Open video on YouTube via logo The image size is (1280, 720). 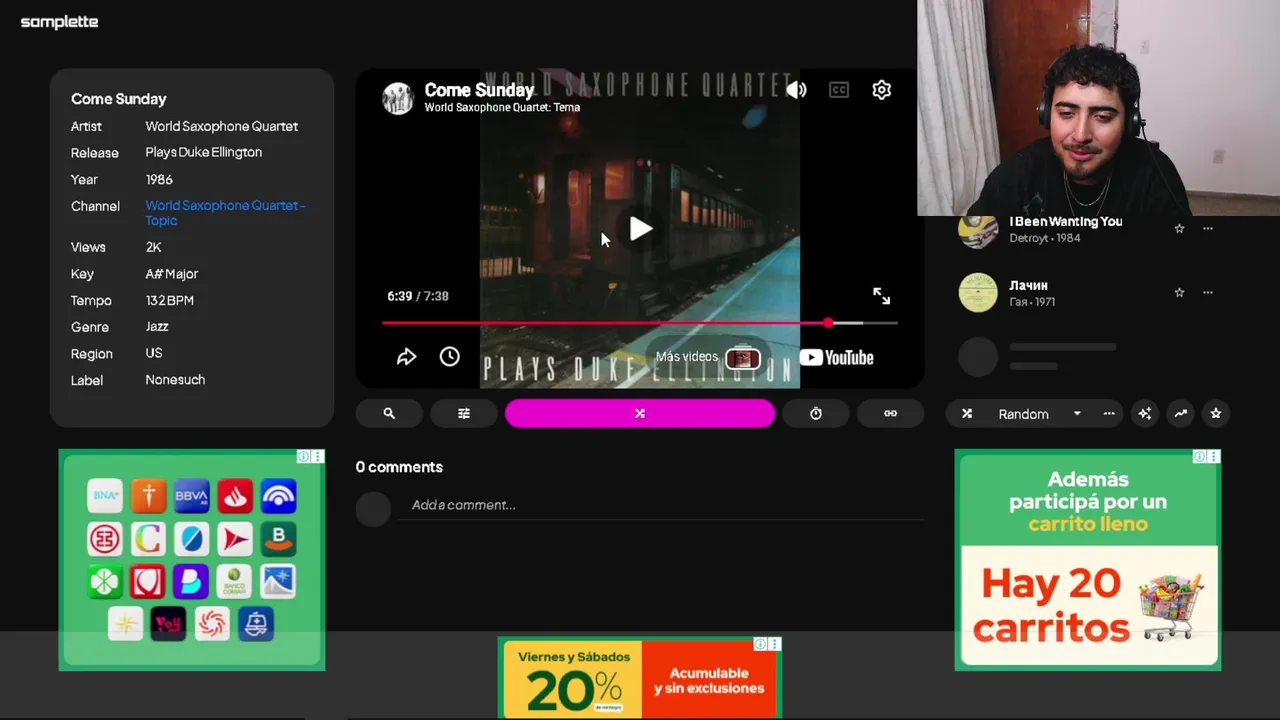(x=836, y=357)
